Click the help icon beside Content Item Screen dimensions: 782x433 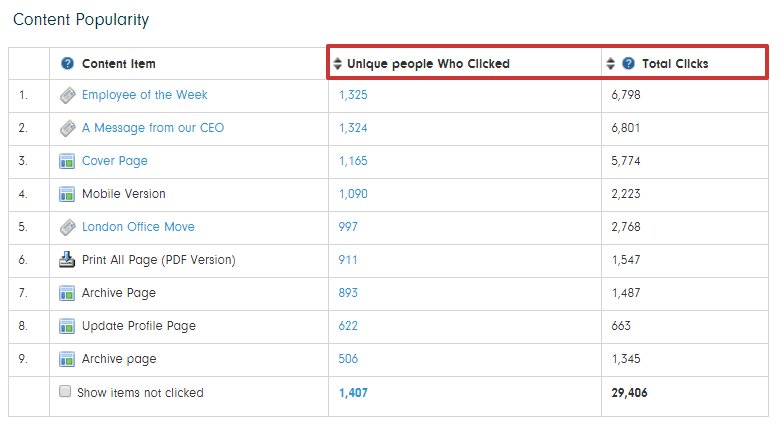click(67, 63)
